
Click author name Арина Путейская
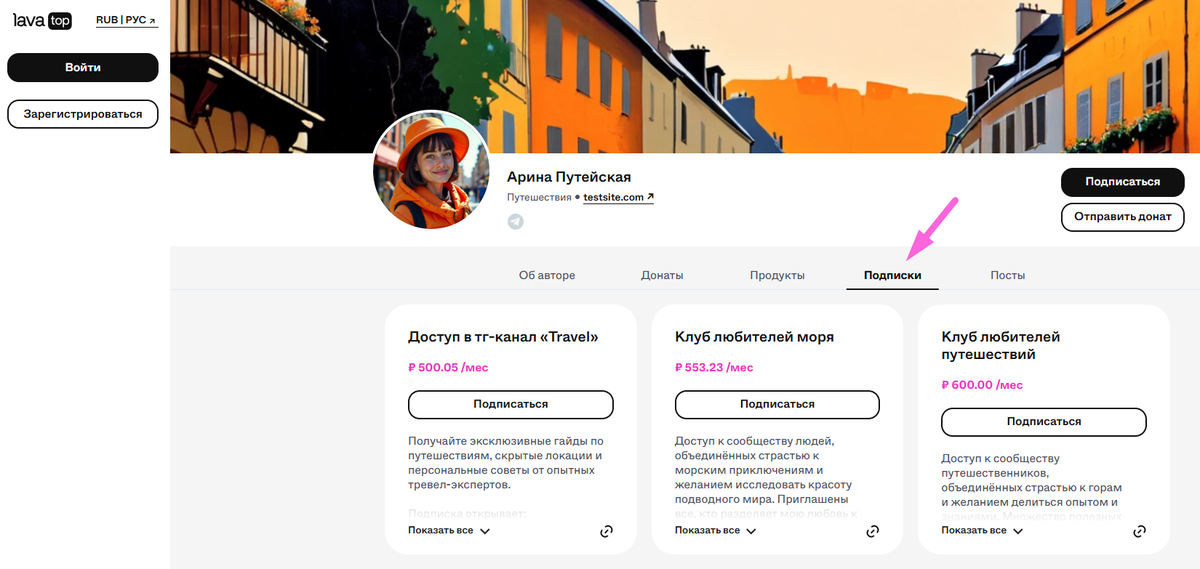click(569, 177)
